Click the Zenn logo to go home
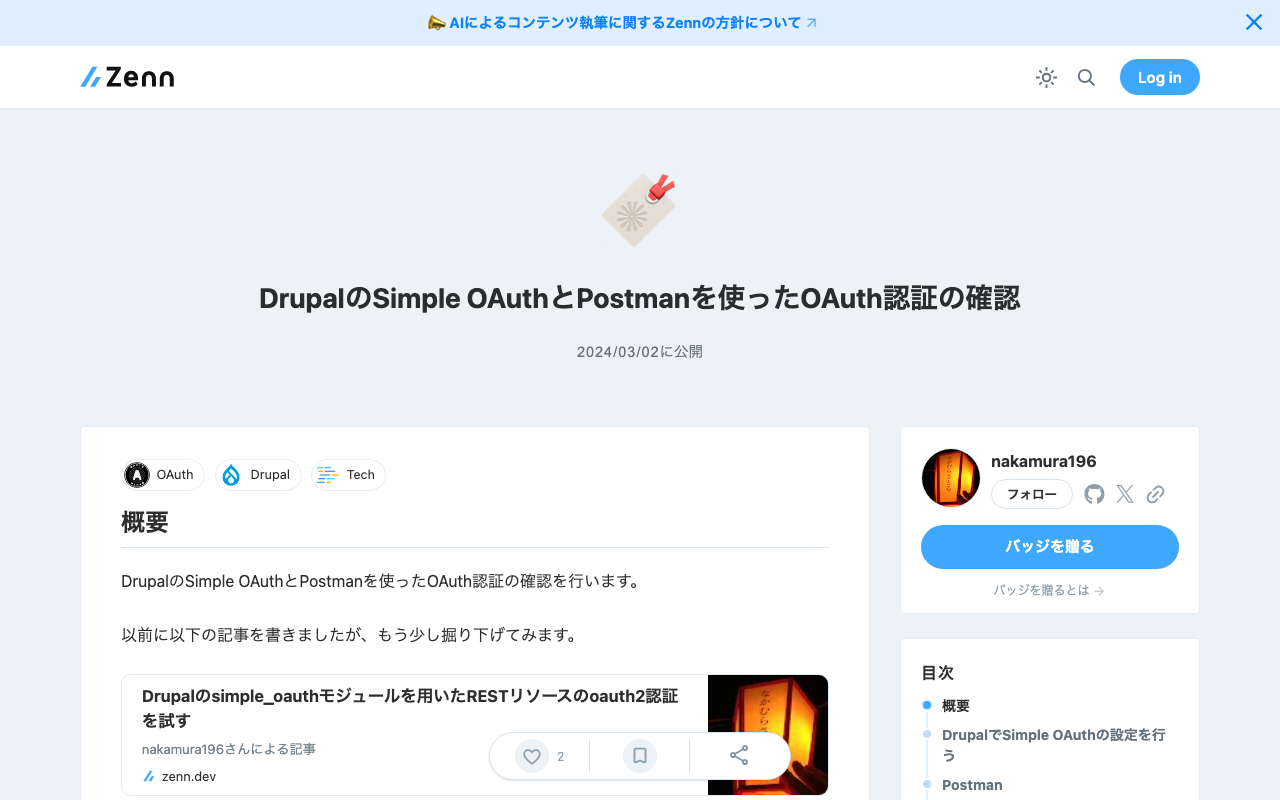The image size is (1280, 800). point(126,77)
